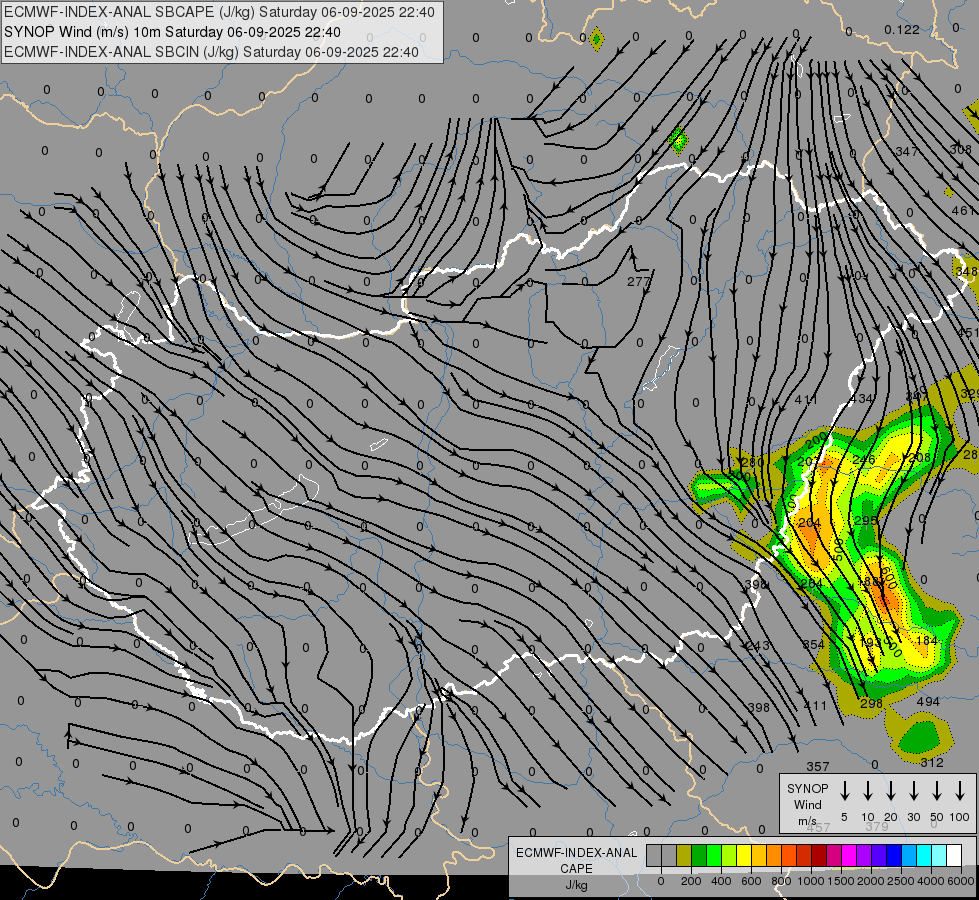Click the CAPE legend tick label 800
This screenshot has height=900, width=979.
pos(781,881)
